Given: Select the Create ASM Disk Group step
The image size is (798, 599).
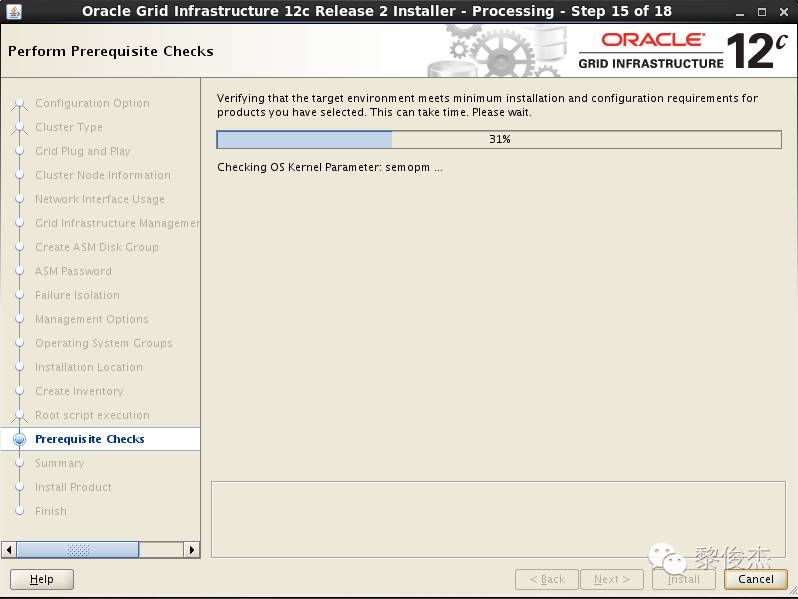Looking at the screenshot, I should (x=97, y=247).
